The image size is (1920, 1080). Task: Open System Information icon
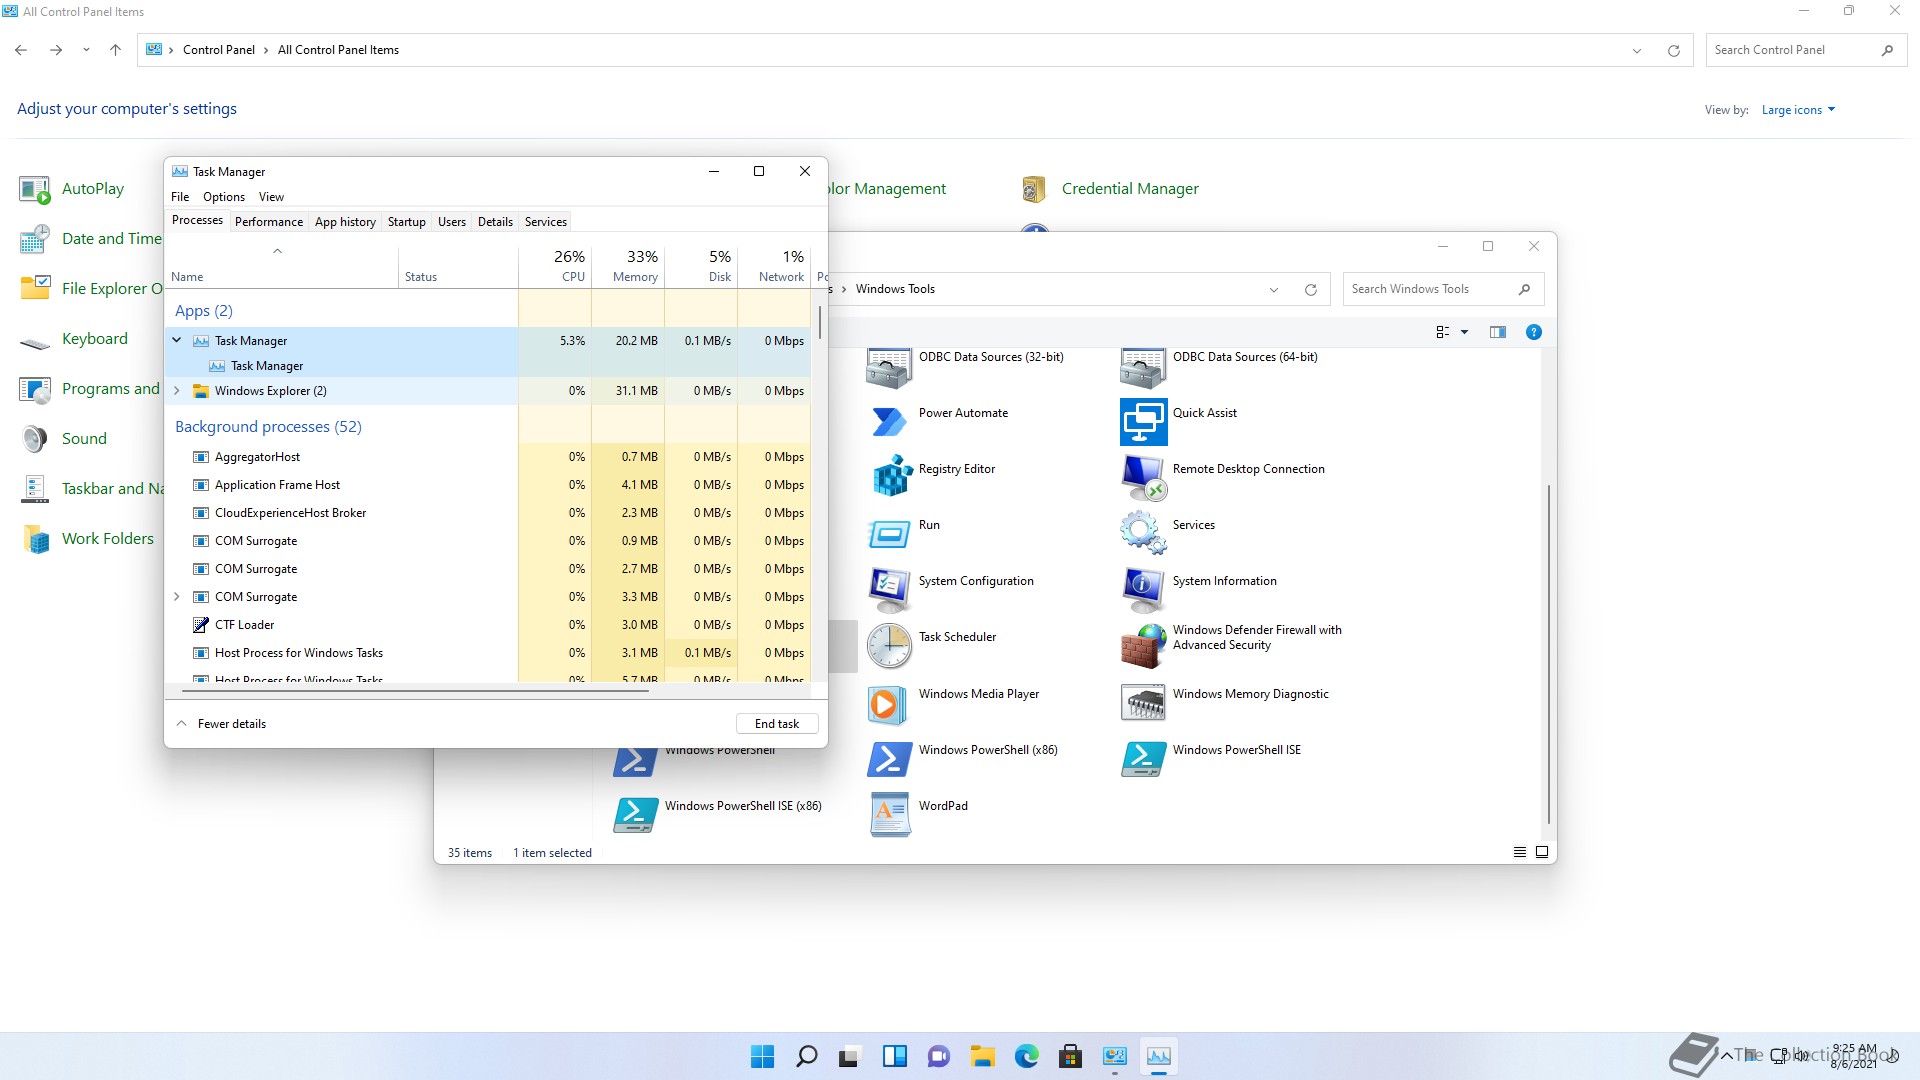[x=1143, y=589]
